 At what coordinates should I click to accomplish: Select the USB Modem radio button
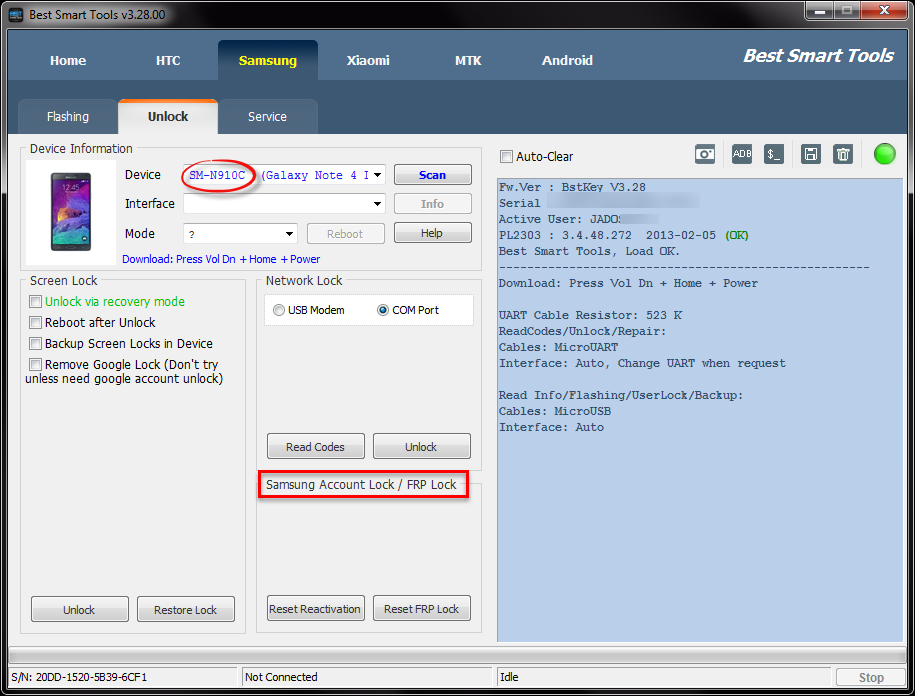click(279, 310)
